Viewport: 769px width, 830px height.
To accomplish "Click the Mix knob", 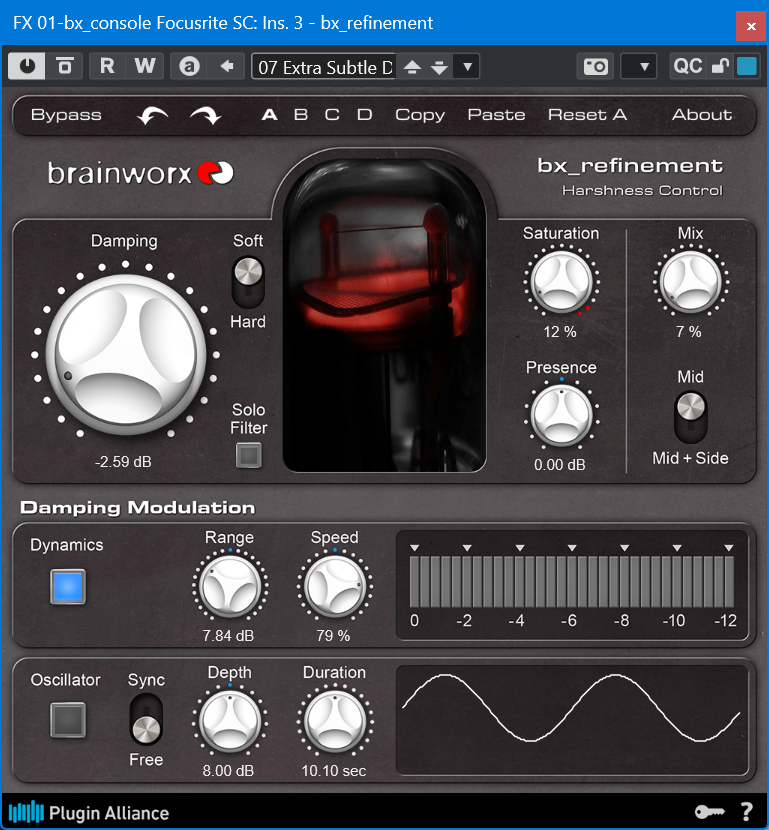I will (x=690, y=282).
